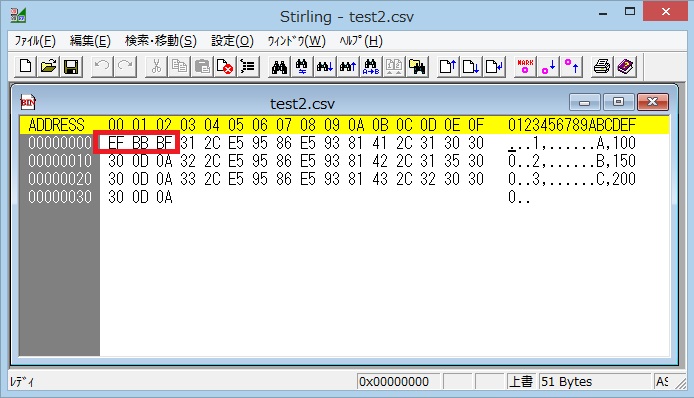Screen dimensions: 694x398
Task: Go to previous mark, up arrow icon
Action: click(571, 67)
